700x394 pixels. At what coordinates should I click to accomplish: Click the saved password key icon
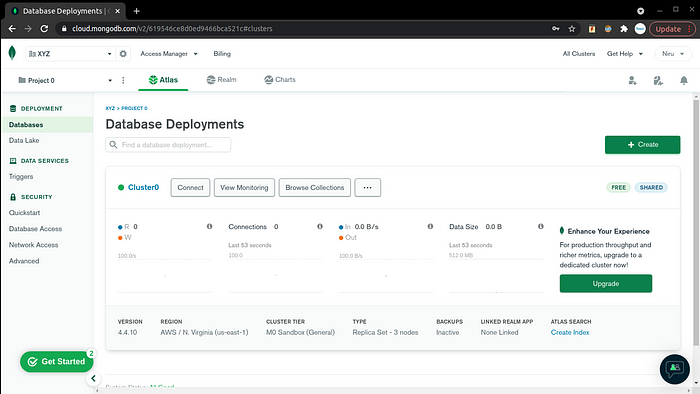555,29
